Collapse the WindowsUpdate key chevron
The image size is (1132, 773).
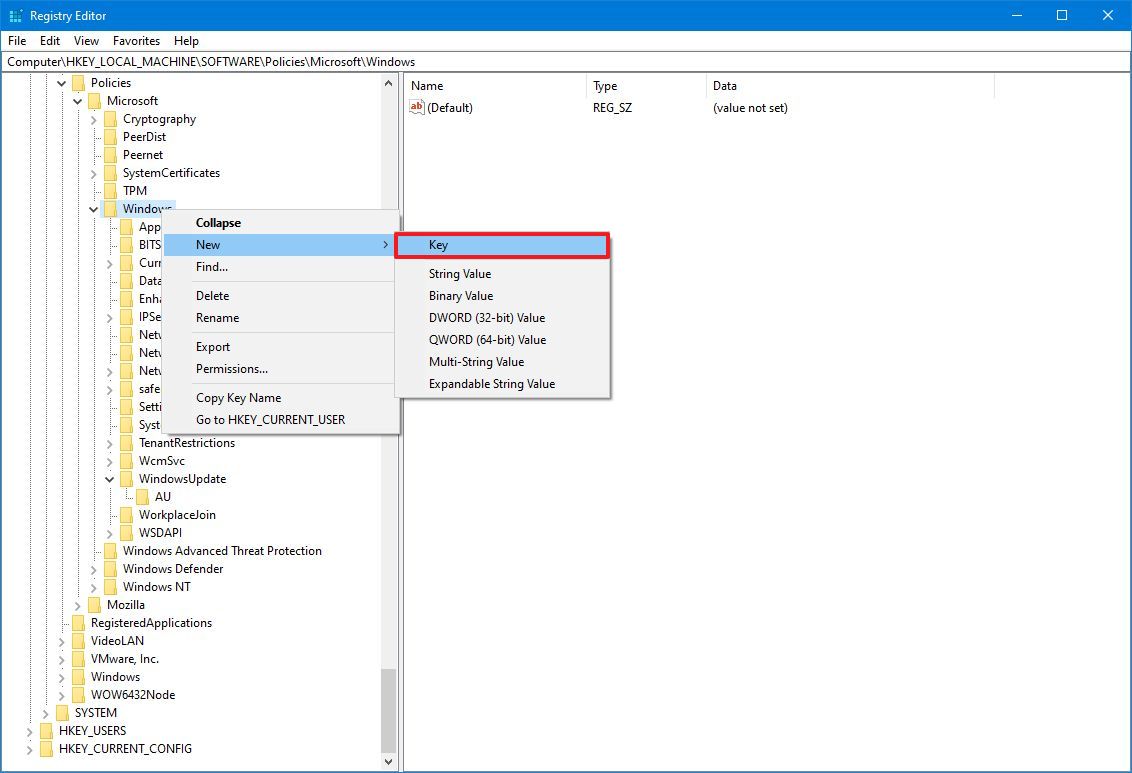click(110, 478)
